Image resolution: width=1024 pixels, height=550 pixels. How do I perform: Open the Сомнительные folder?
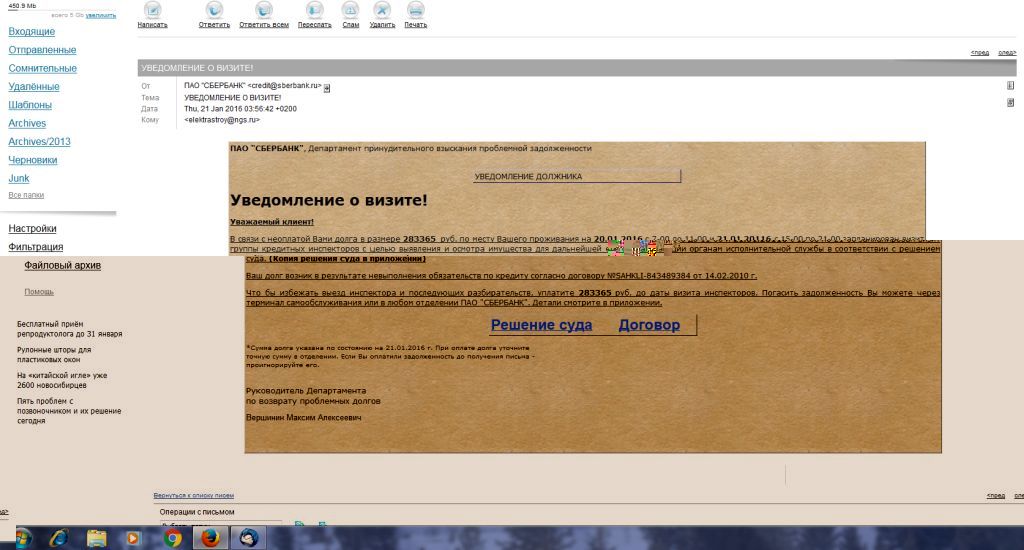(x=42, y=68)
